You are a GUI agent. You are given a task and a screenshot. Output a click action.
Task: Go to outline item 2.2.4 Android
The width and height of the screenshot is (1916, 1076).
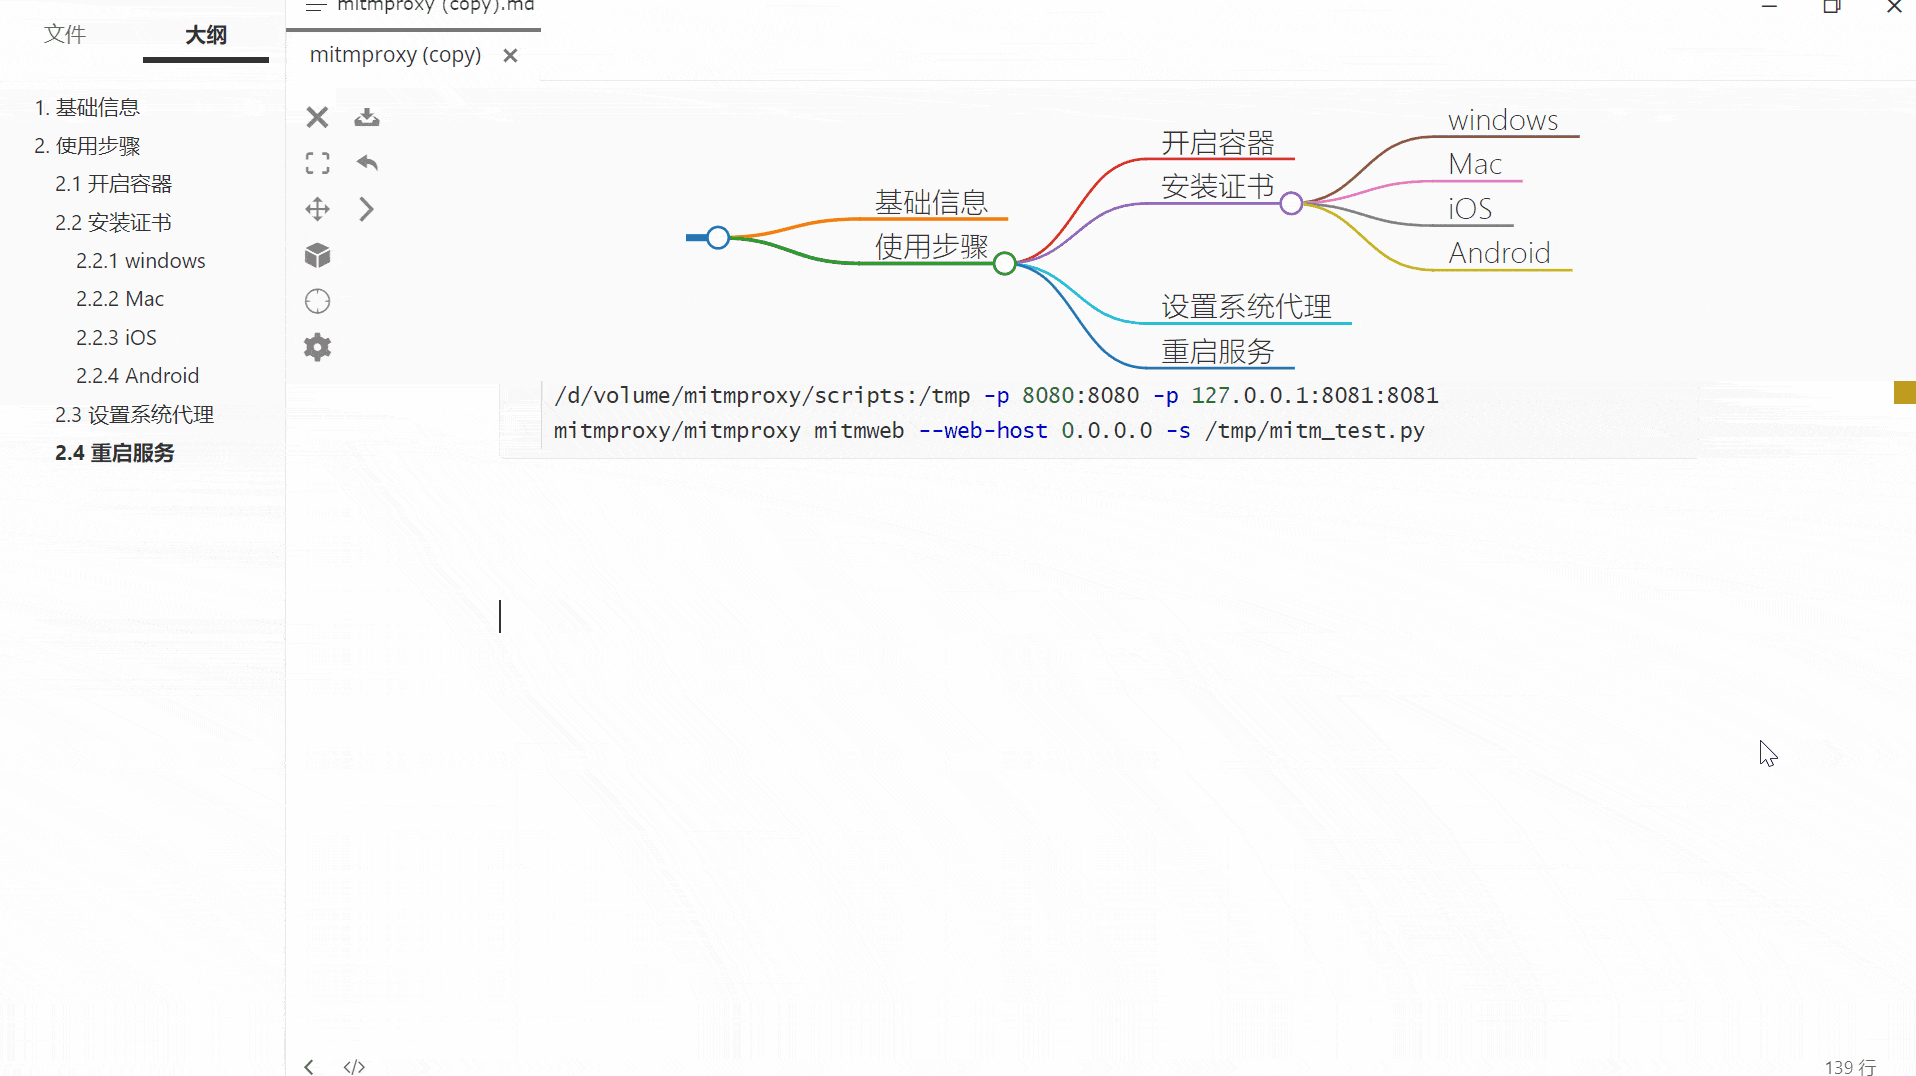point(137,376)
